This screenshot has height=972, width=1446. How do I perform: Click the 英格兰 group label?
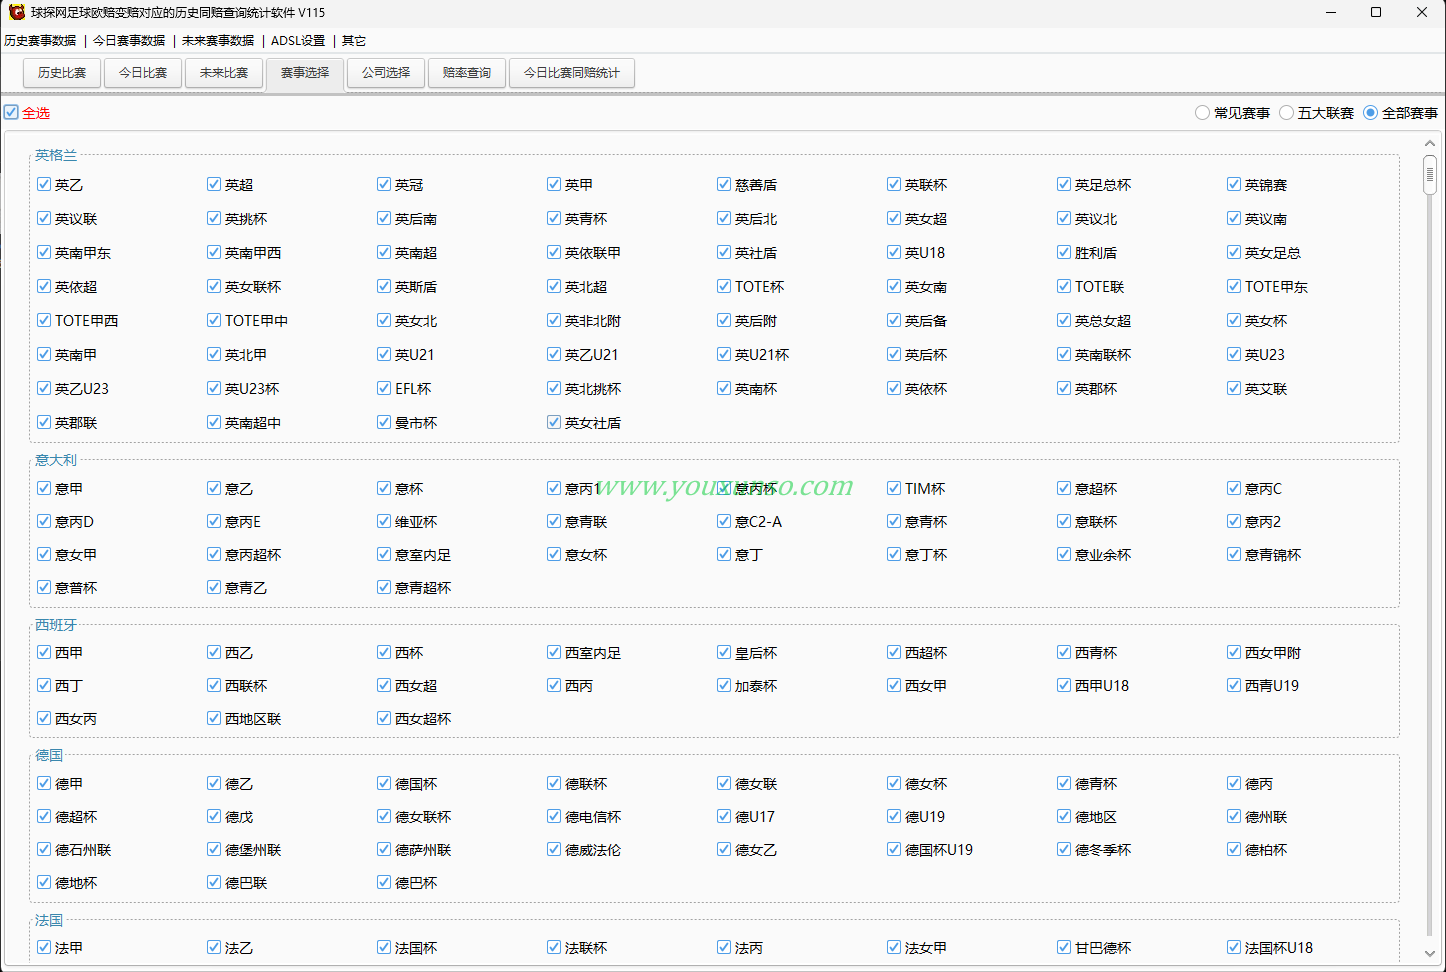click(x=56, y=155)
